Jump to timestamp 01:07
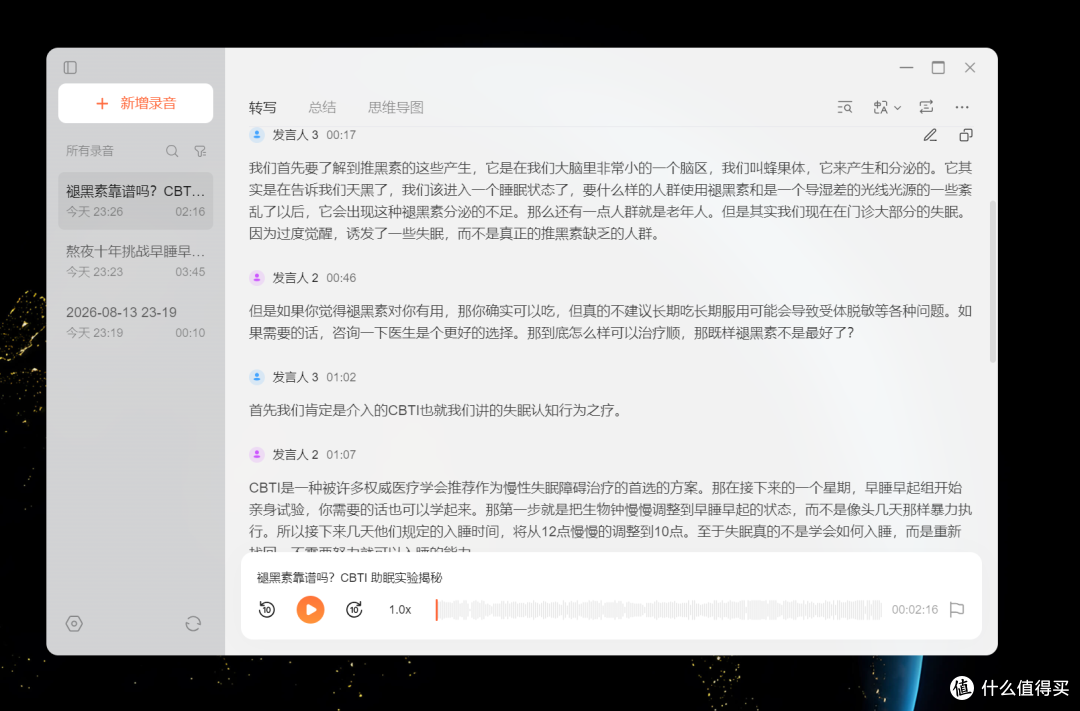Viewport: 1080px width, 711px height. (x=341, y=455)
